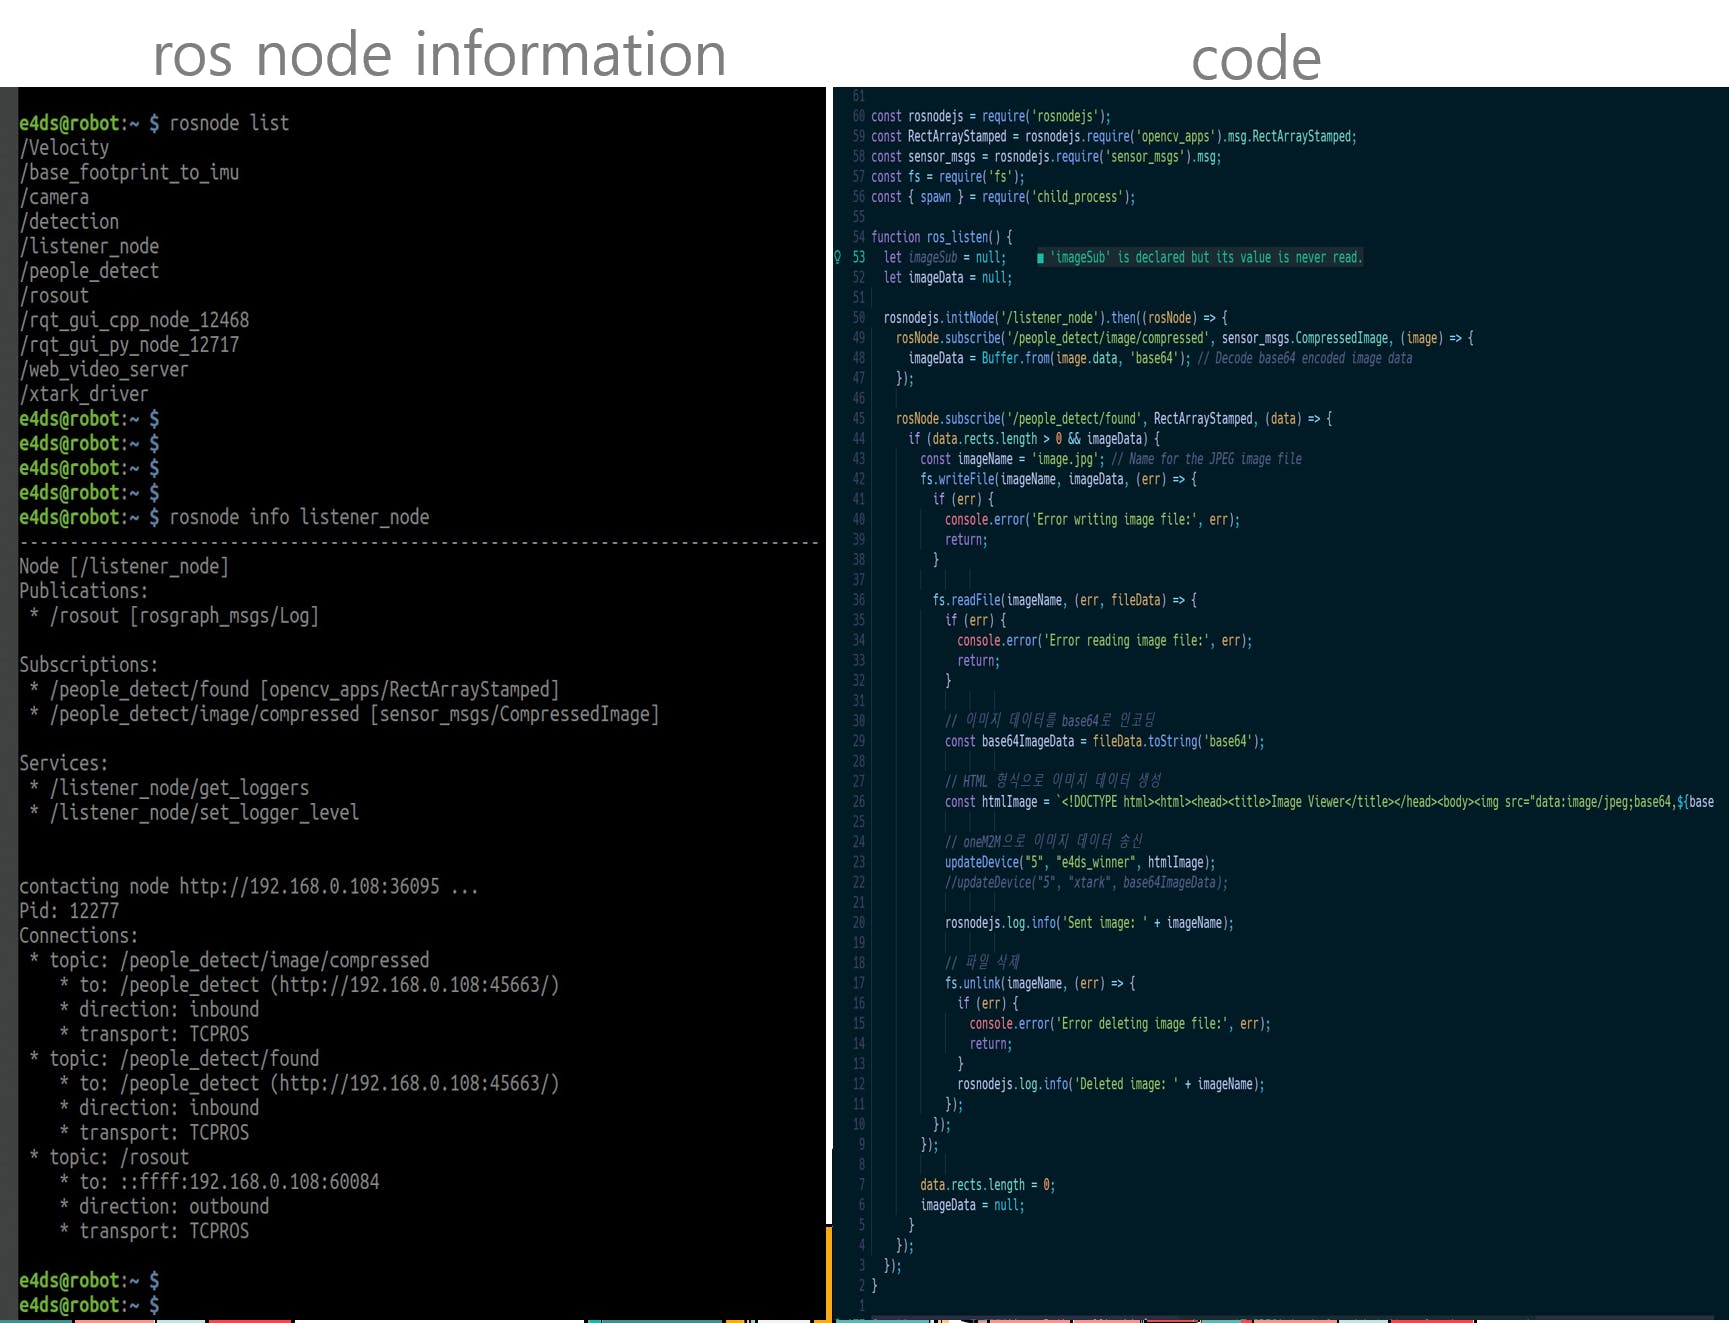Click the 'Connections:' heading in the terminal

coord(79,936)
